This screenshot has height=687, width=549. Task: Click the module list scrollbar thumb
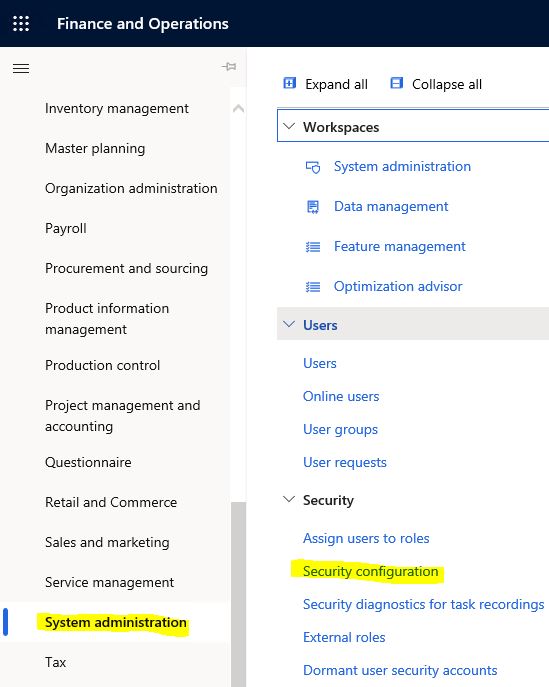(238, 594)
